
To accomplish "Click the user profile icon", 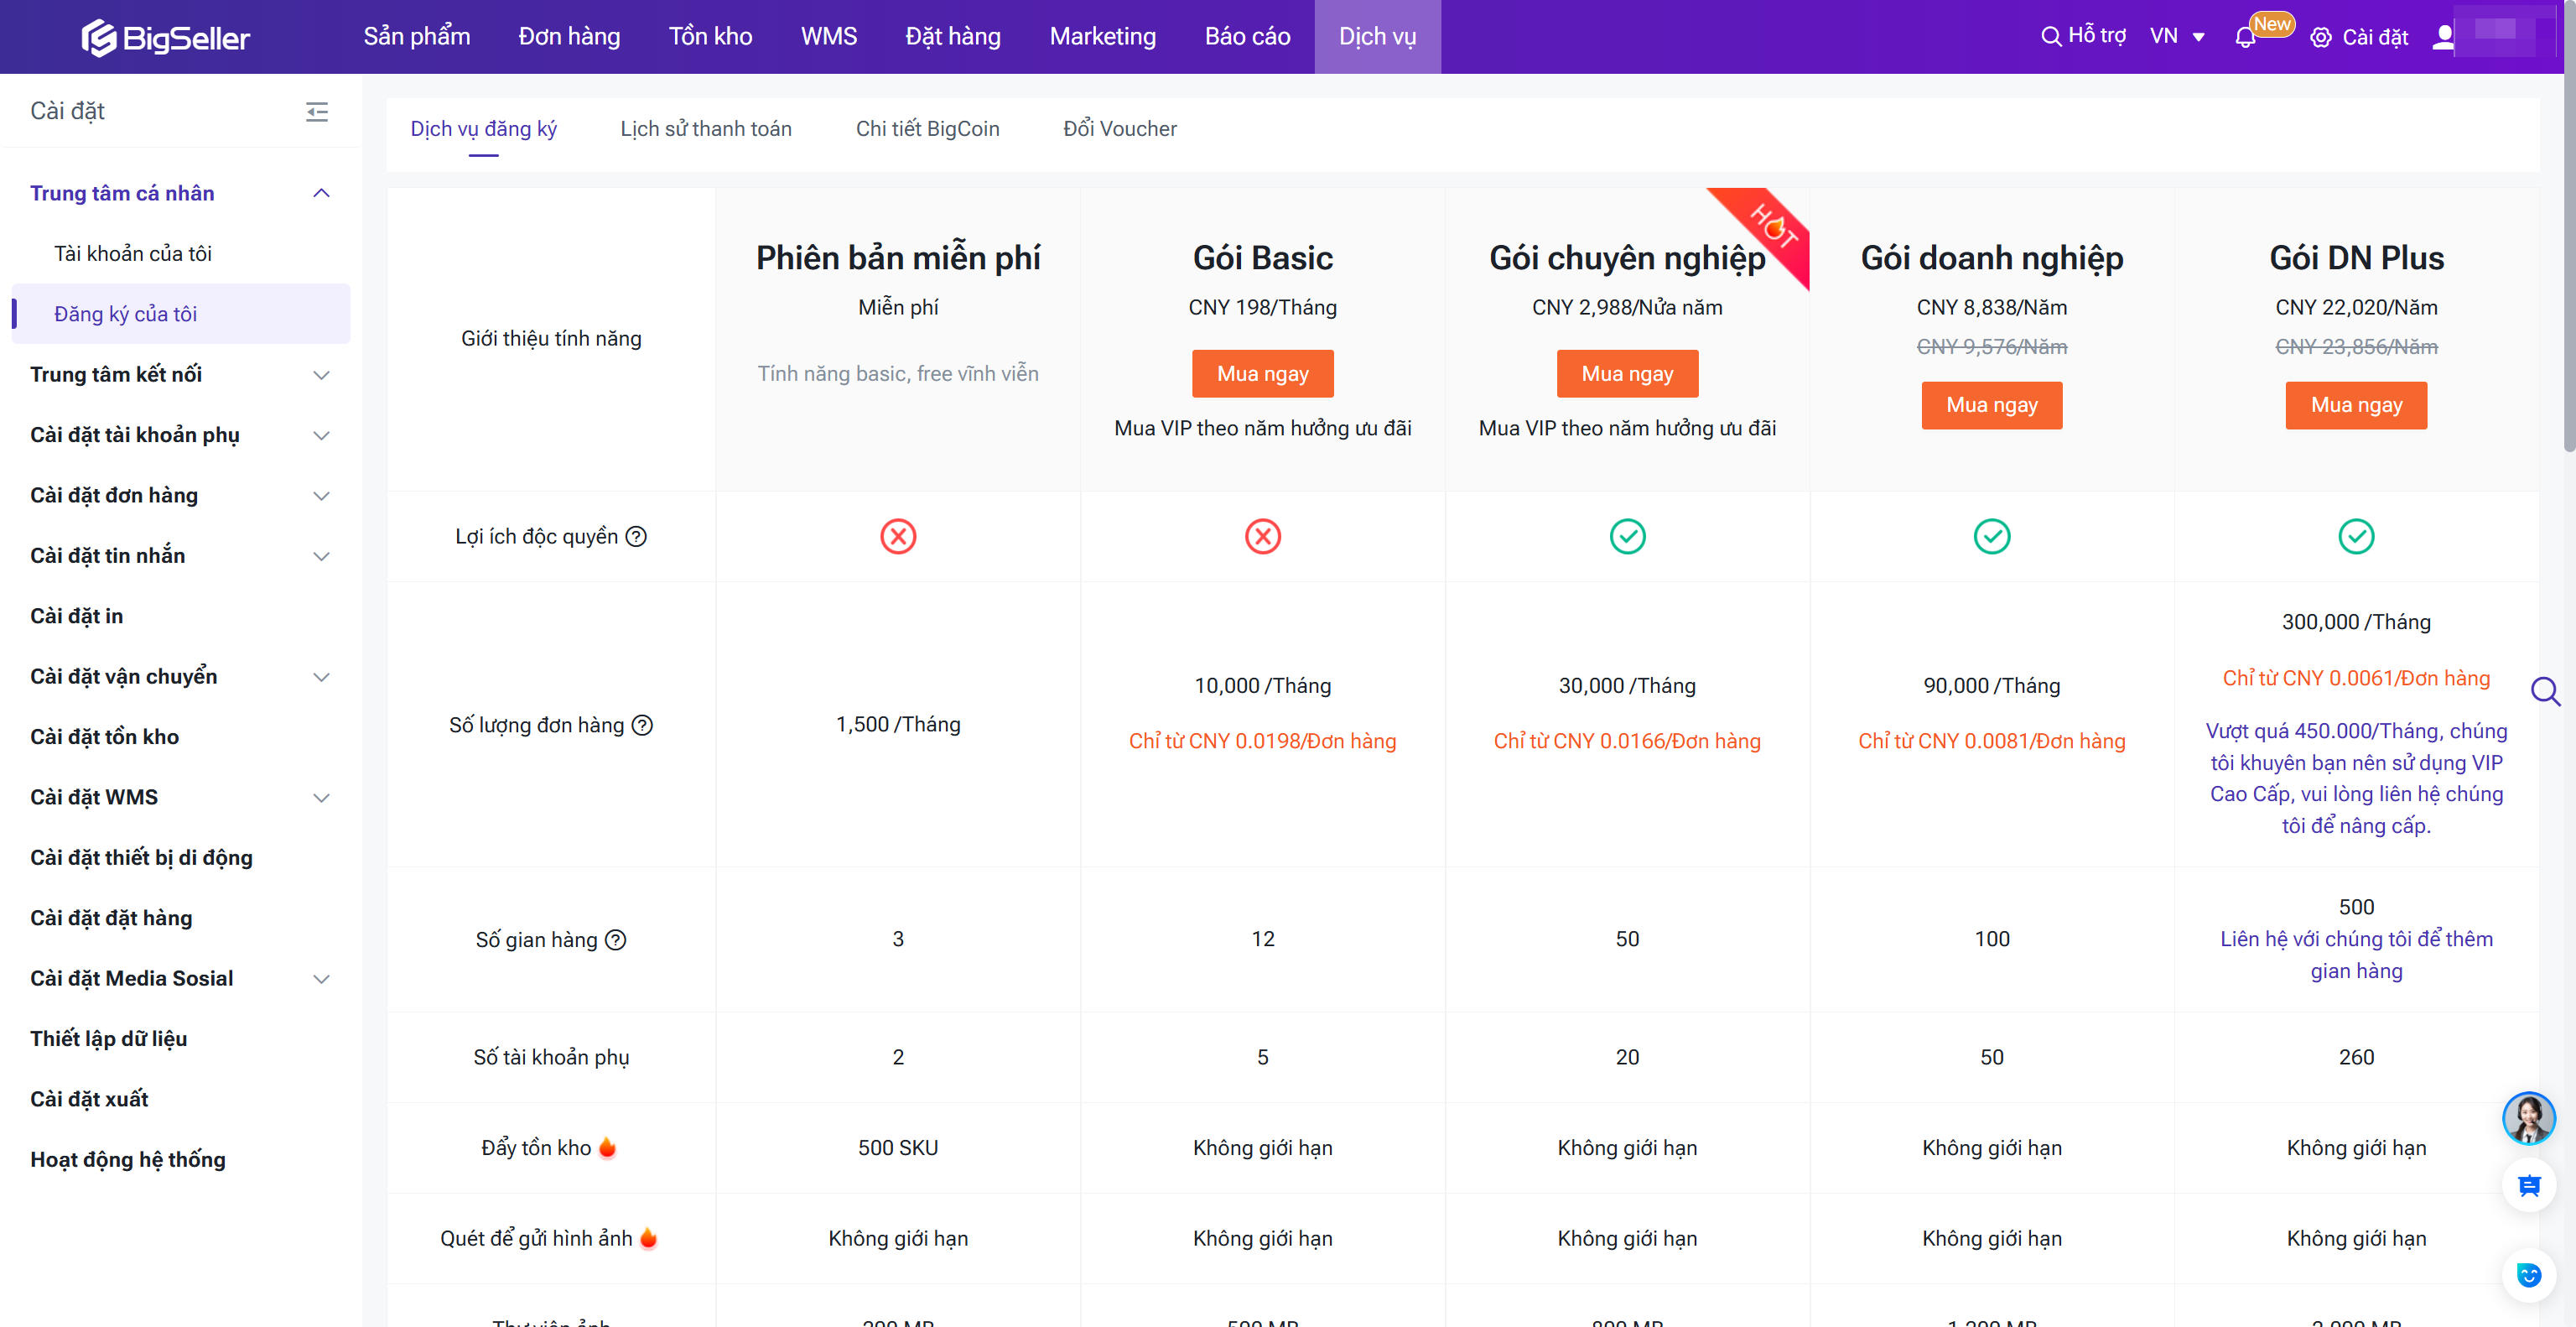I will 2443,37.
